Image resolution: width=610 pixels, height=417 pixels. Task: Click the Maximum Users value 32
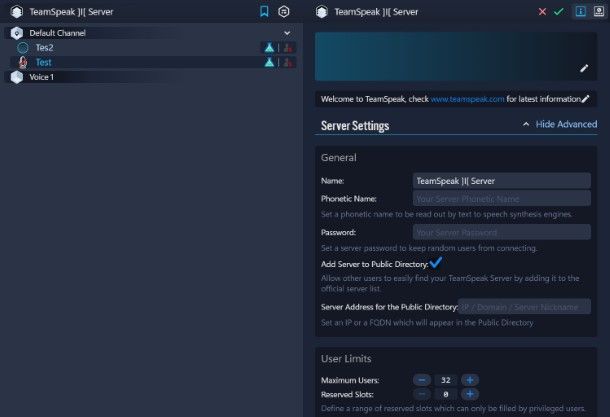click(x=446, y=380)
